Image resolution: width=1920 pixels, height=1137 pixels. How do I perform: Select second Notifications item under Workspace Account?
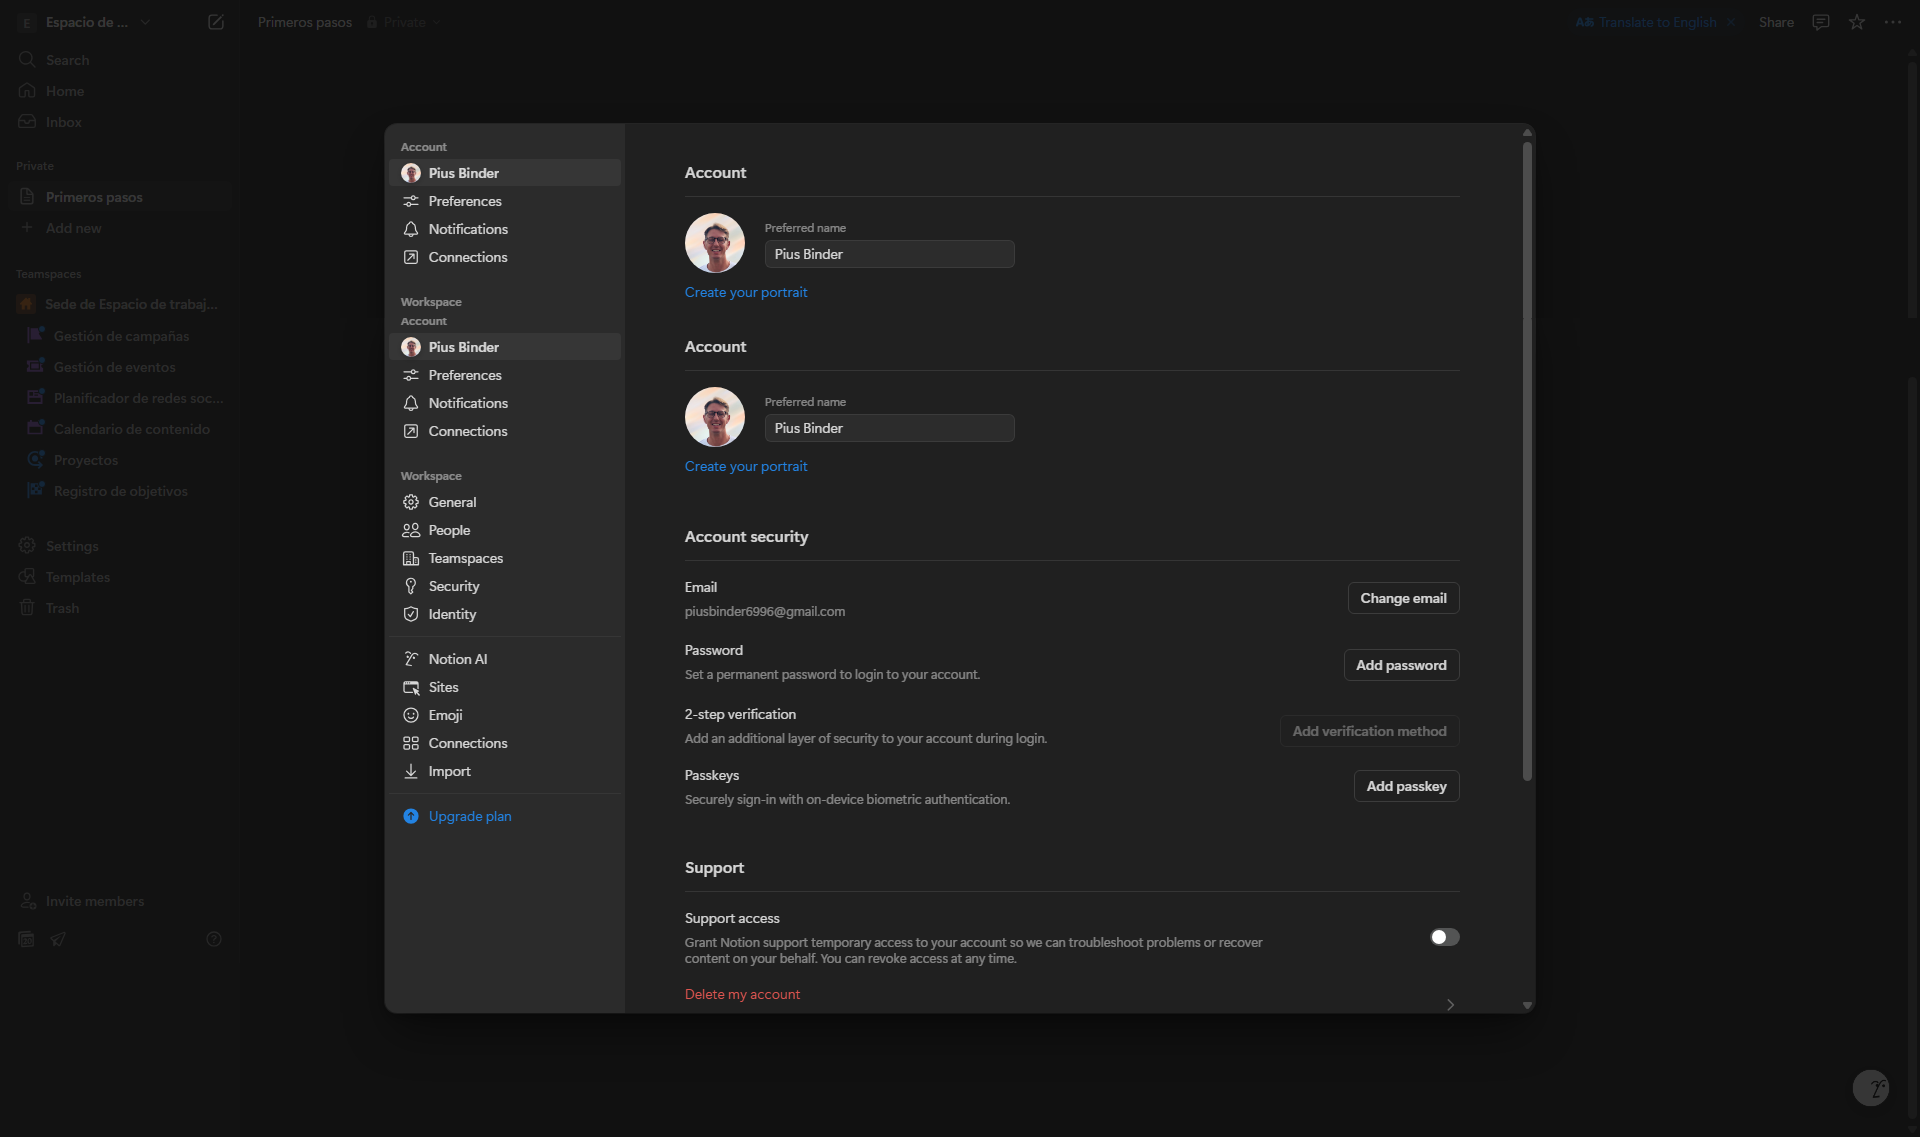(x=505, y=403)
